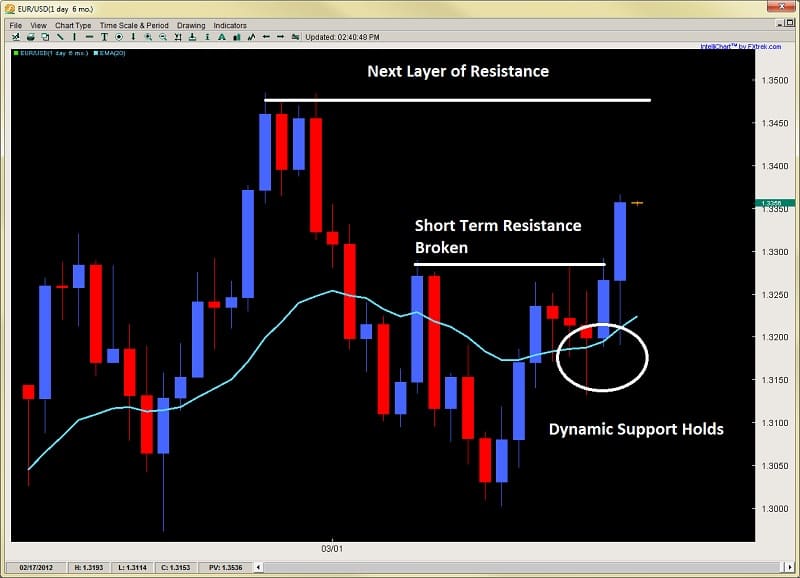Click the horizontal scrollbar track

pyautogui.click(x=523, y=567)
